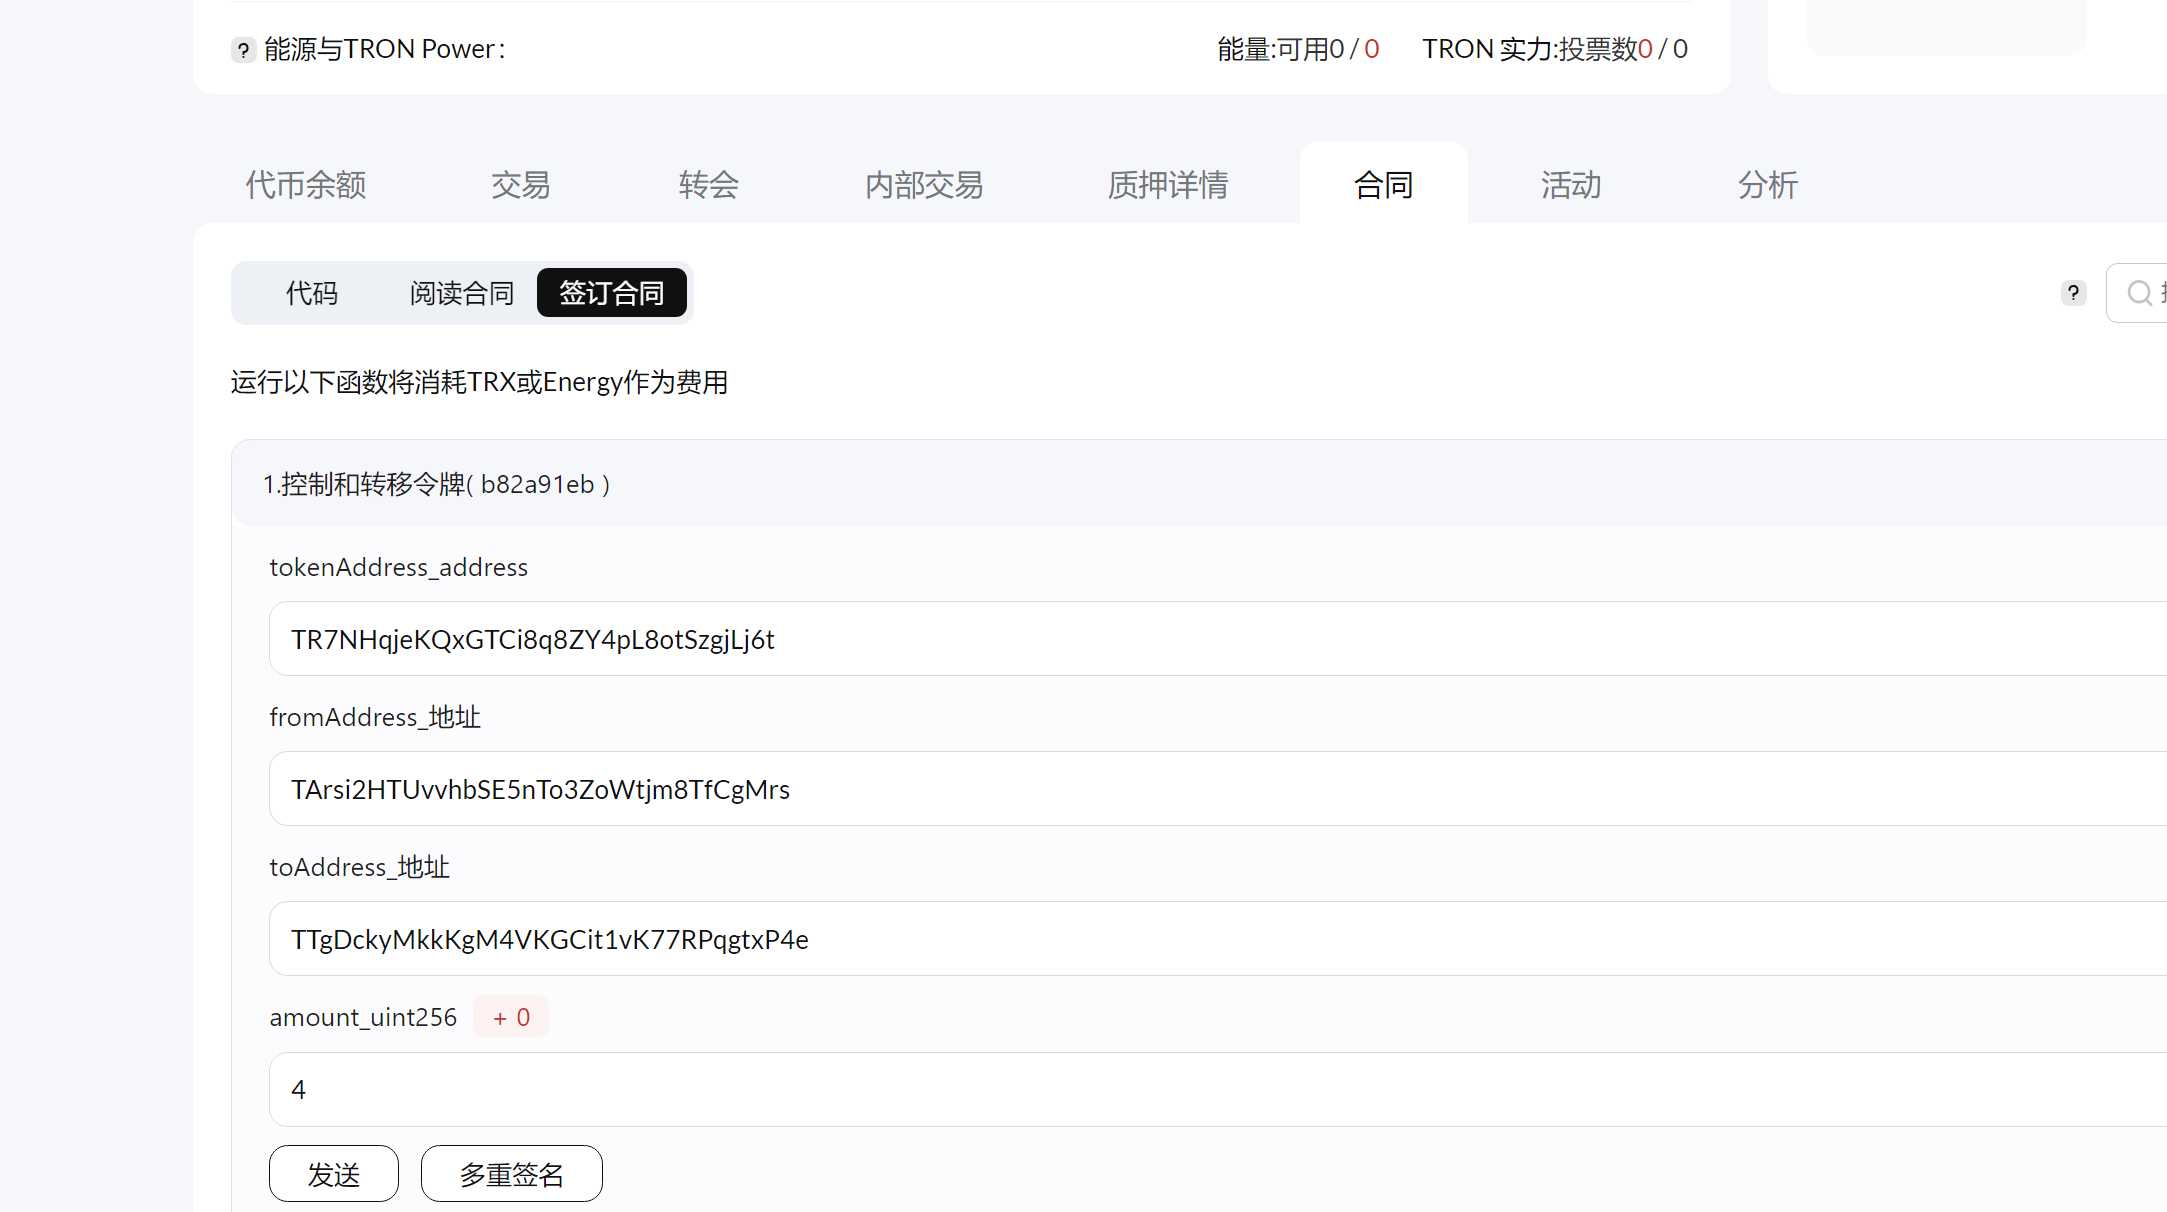Click the tokenAddress_address input field
The height and width of the screenshot is (1212, 2167).
1200,639
